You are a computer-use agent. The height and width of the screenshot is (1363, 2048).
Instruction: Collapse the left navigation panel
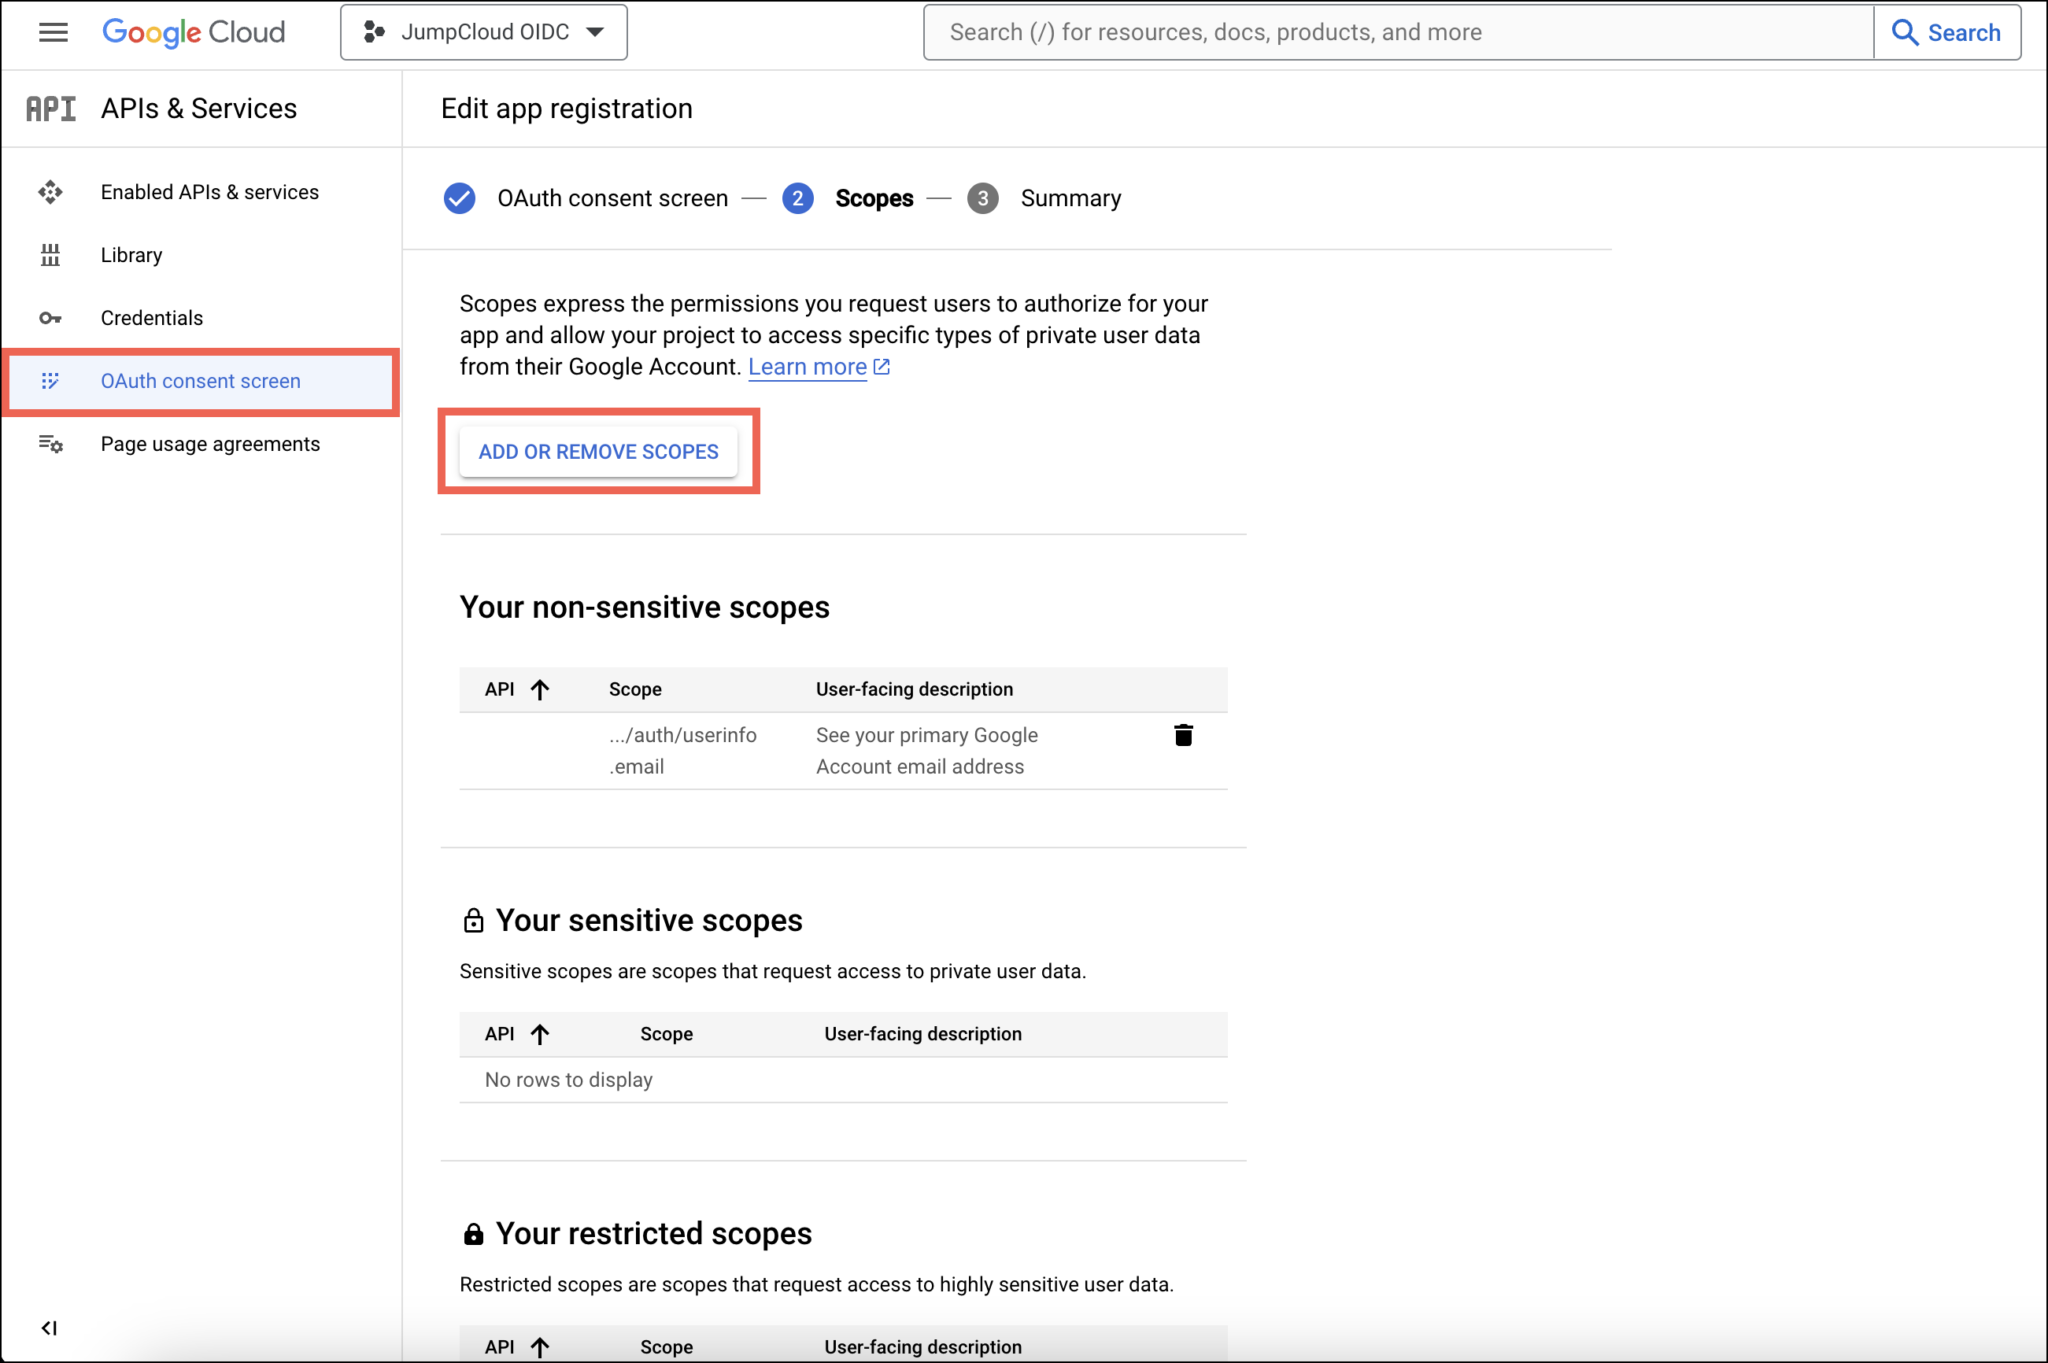point(50,1328)
